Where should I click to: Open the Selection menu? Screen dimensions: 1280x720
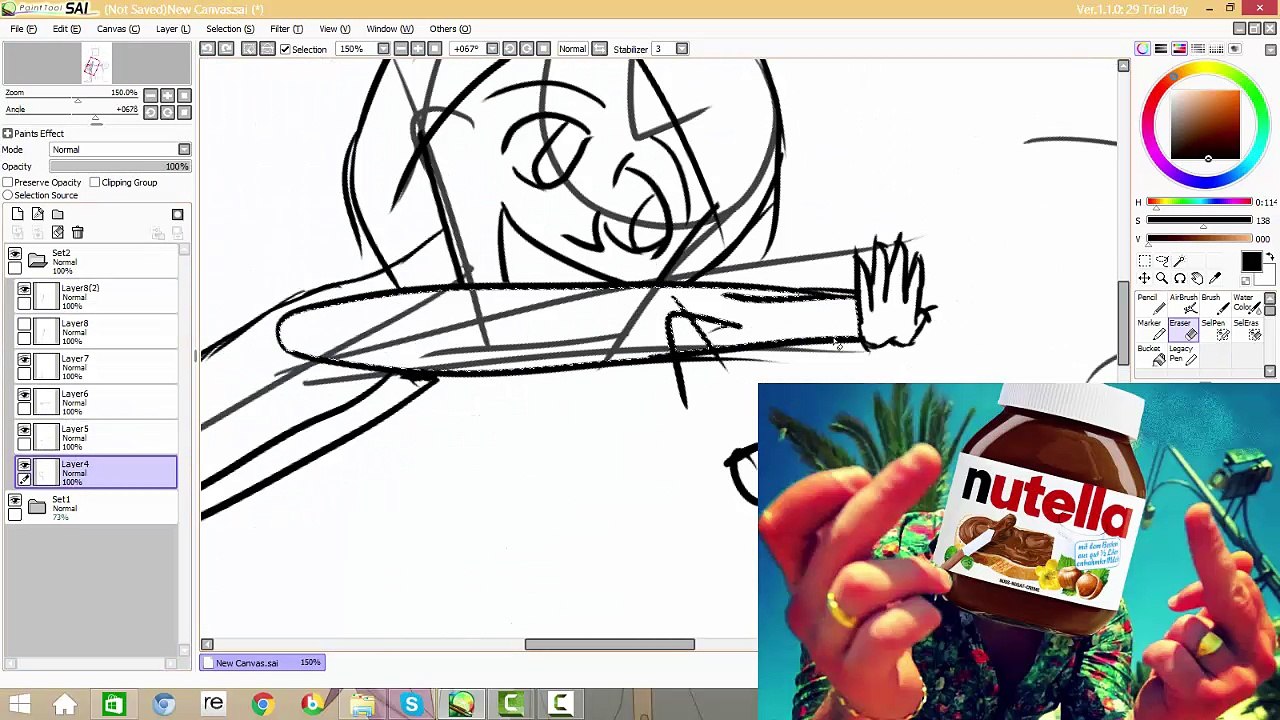230,29
